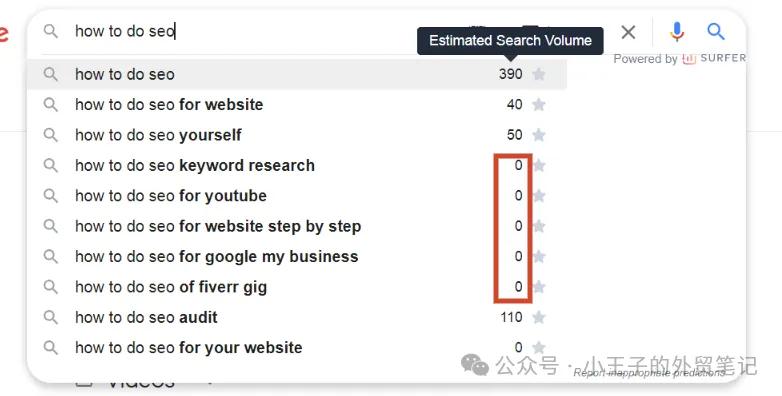Star the "of fiverr gig" suggestion
Image resolution: width=782 pixels, height=396 pixels.
(540, 287)
